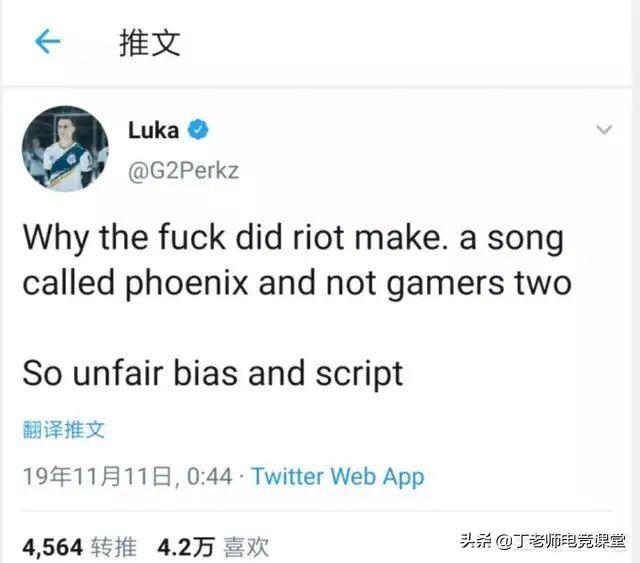This screenshot has width=640, height=563.
Task: Click the 'So unfair bias and script' line
Action: pos(213,374)
